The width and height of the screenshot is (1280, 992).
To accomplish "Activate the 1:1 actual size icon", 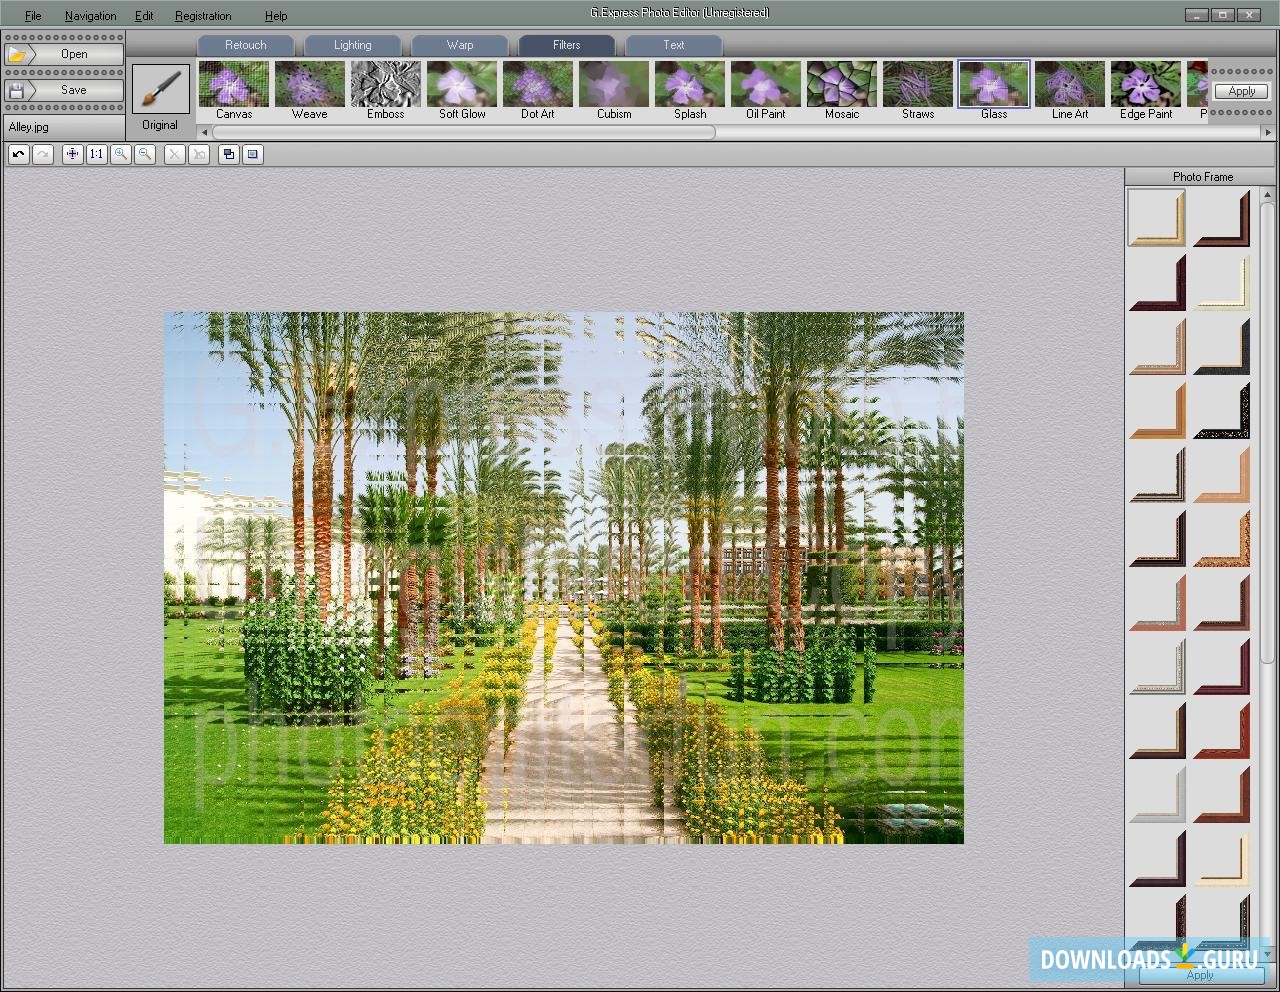I will coord(96,154).
